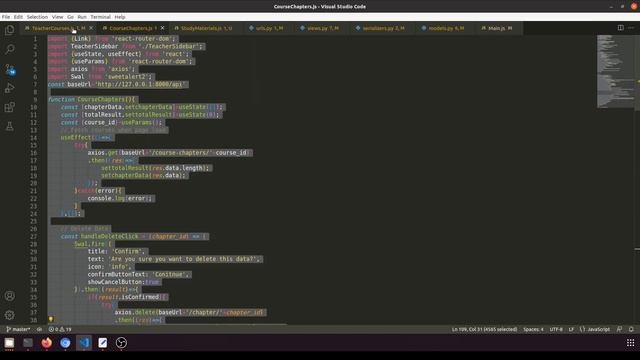This screenshot has height=360, width=640.
Task: Click the feedback icon in status bar
Action: tap(619, 329)
